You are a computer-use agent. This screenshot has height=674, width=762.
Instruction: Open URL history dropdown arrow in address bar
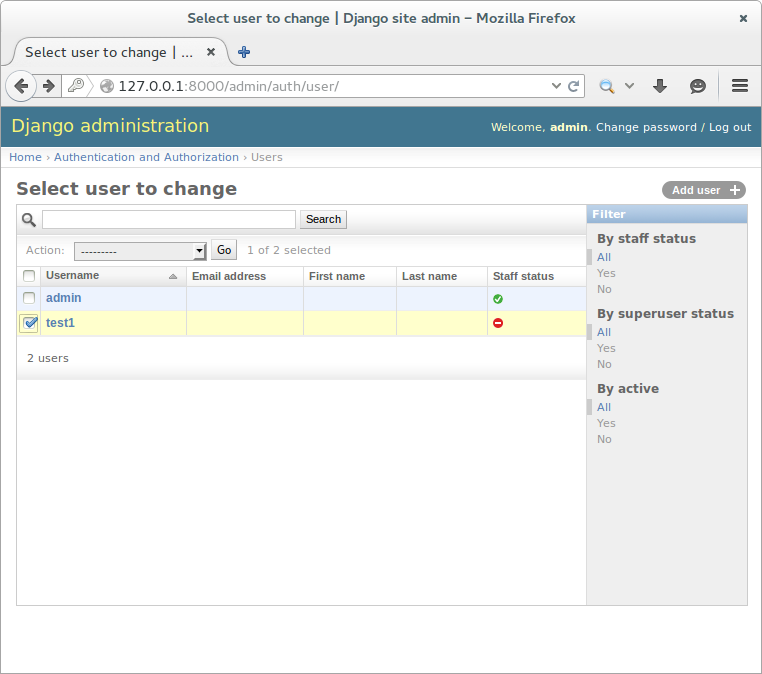click(x=556, y=86)
